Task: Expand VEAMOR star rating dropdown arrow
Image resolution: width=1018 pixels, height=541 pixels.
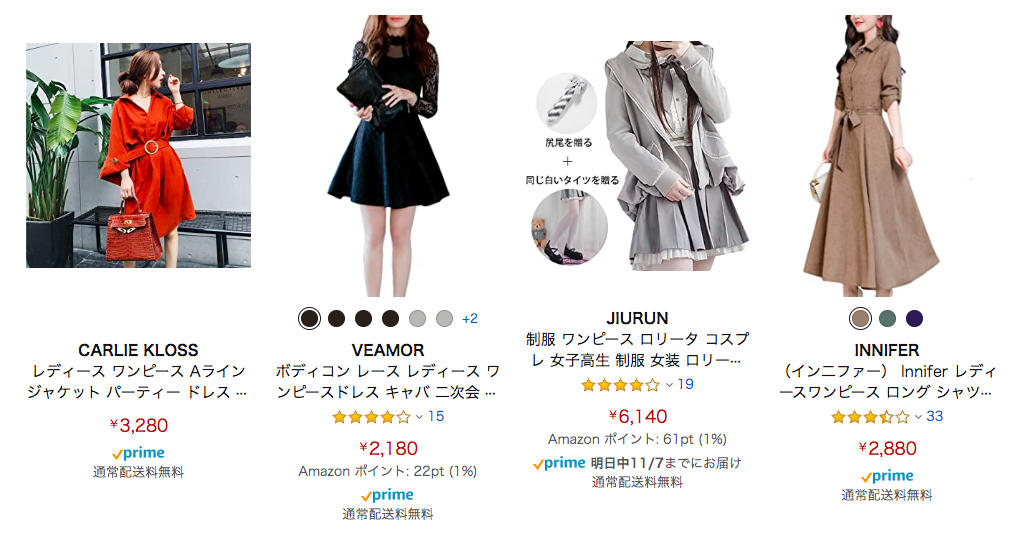Action: pyautogui.click(x=419, y=417)
